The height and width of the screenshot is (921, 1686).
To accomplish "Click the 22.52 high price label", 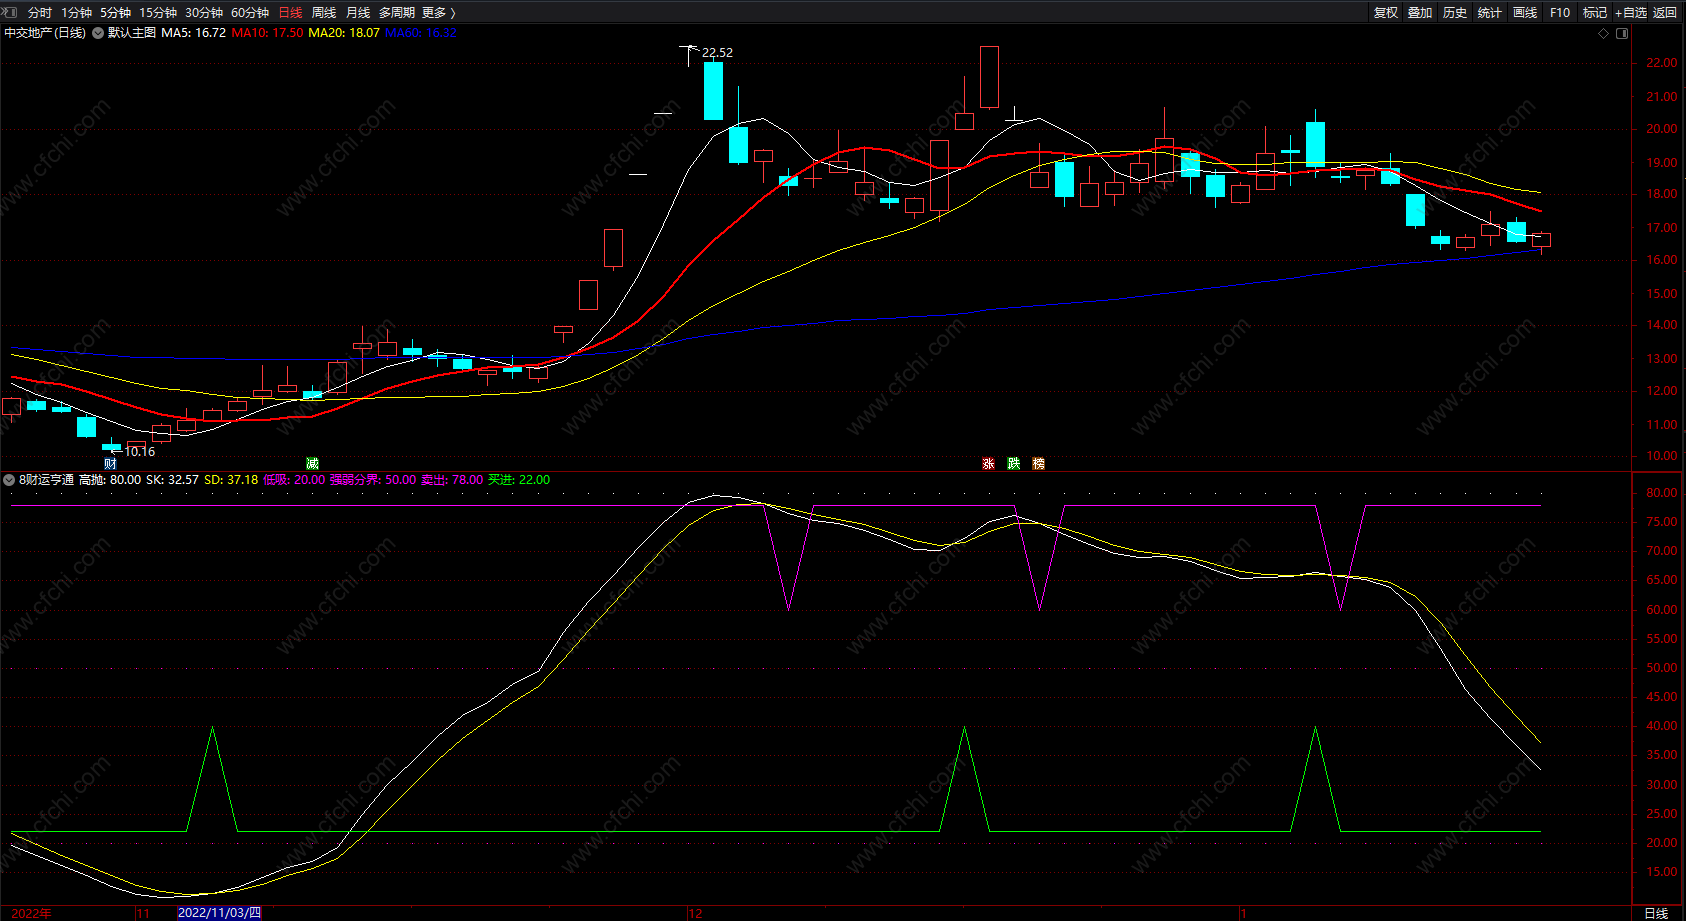I will pyautogui.click(x=717, y=53).
